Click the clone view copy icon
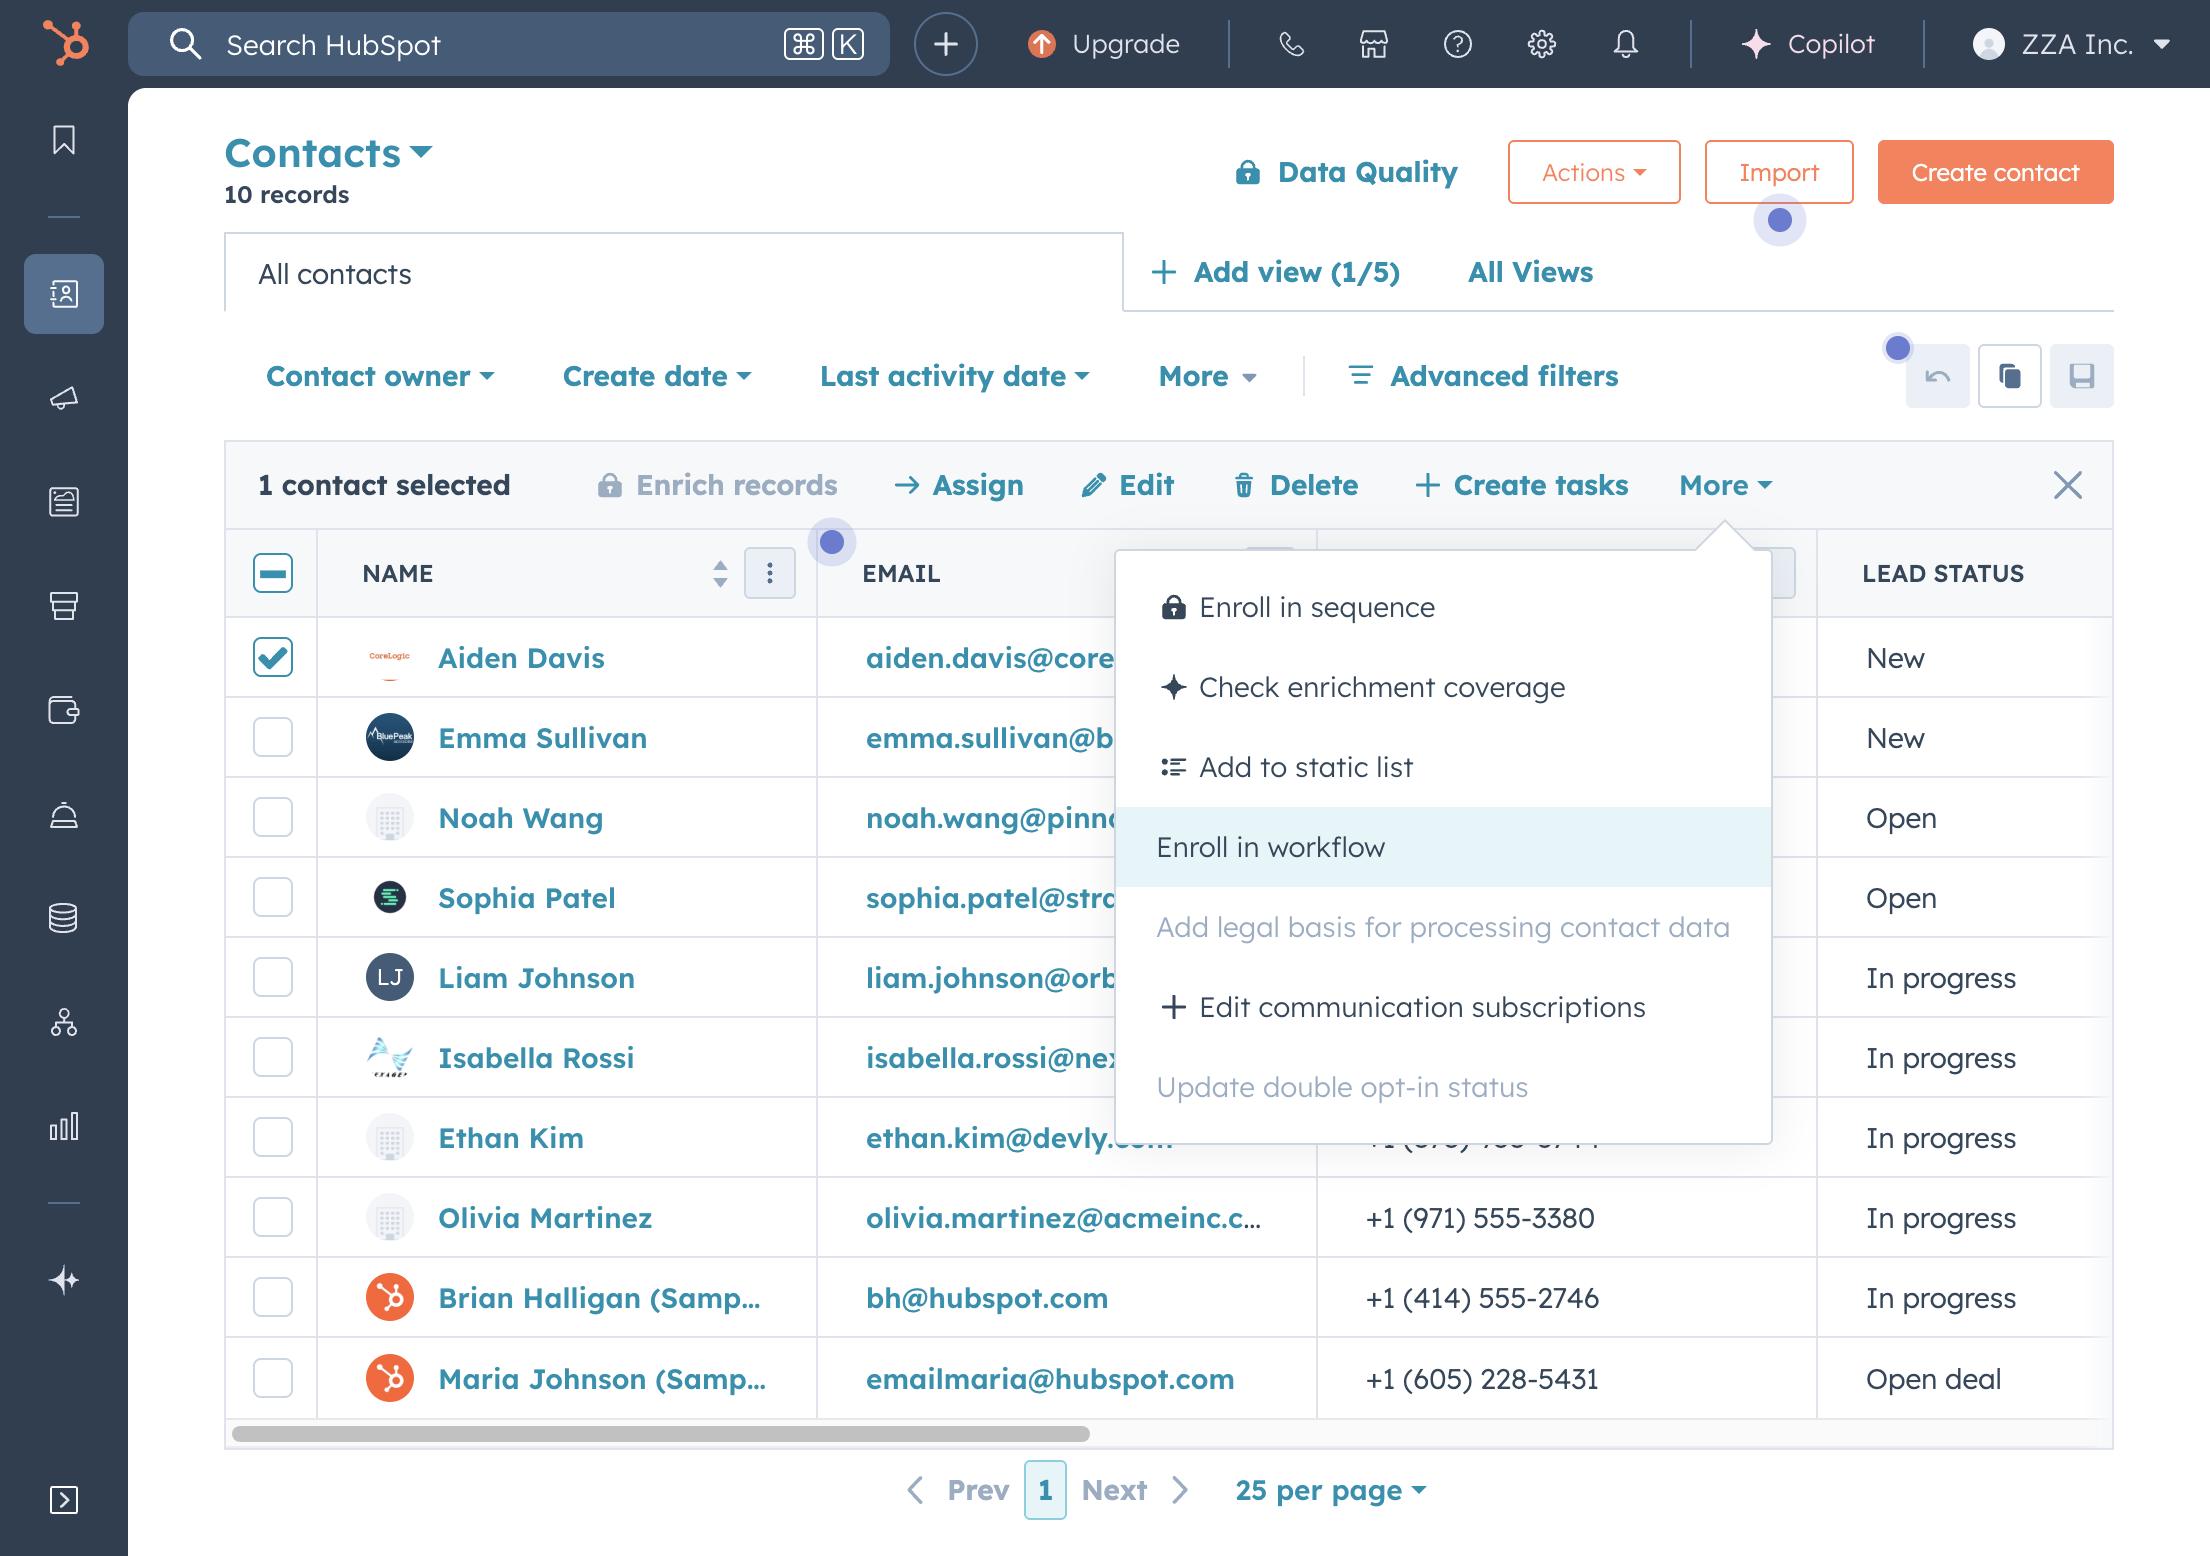The height and width of the screenshot is (1556, 2210). [2010, 376]
